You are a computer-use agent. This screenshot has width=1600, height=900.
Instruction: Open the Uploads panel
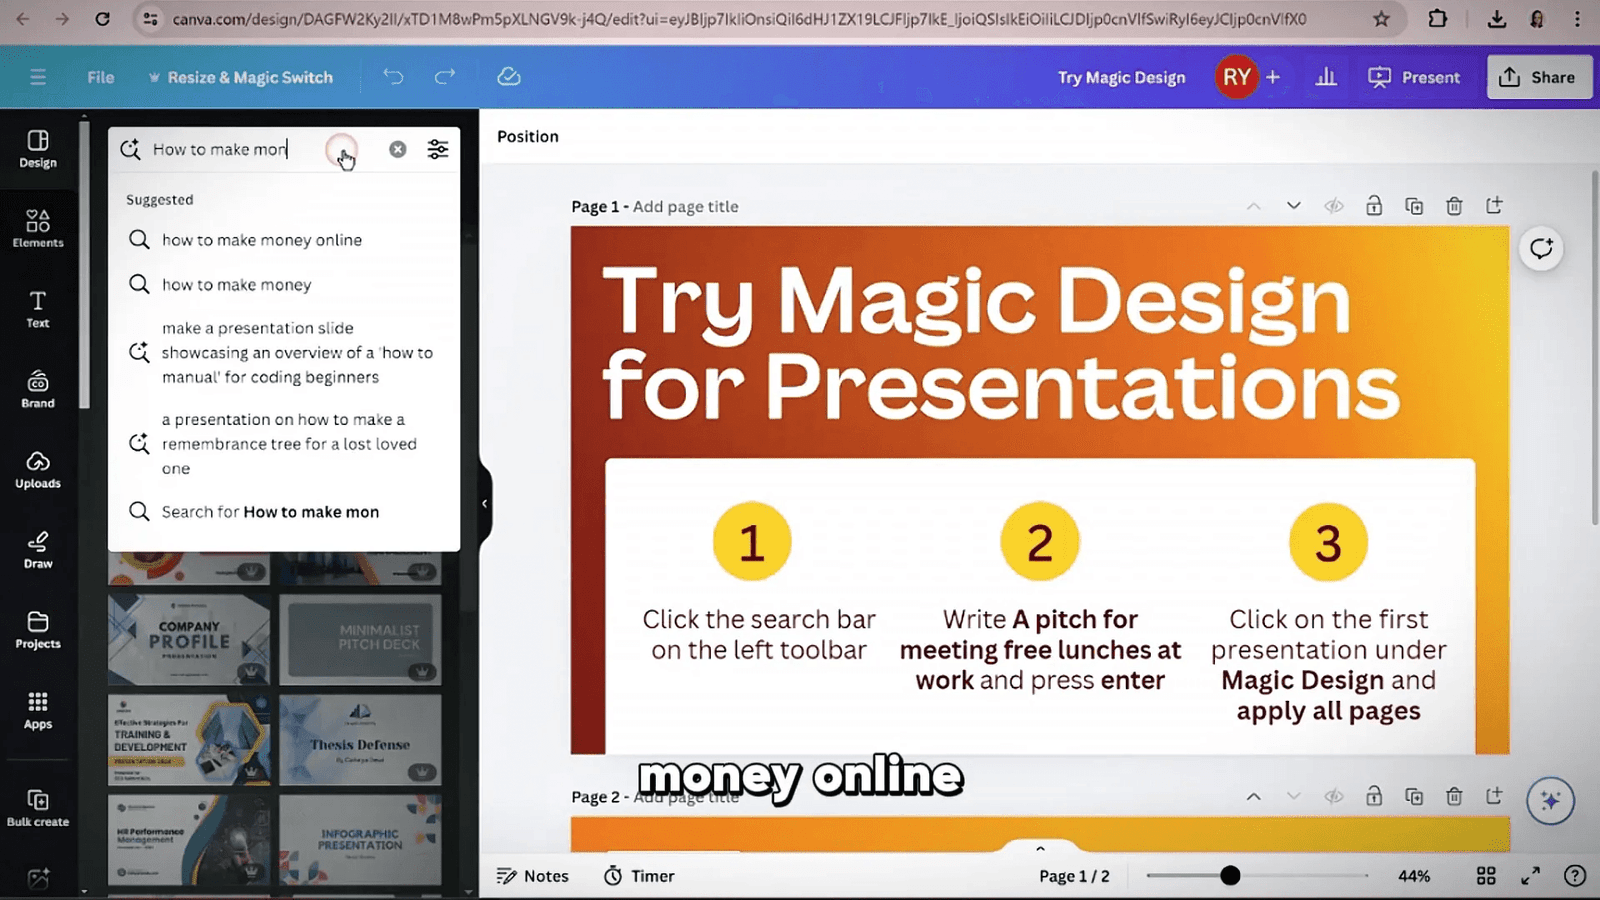coord(38,469)
